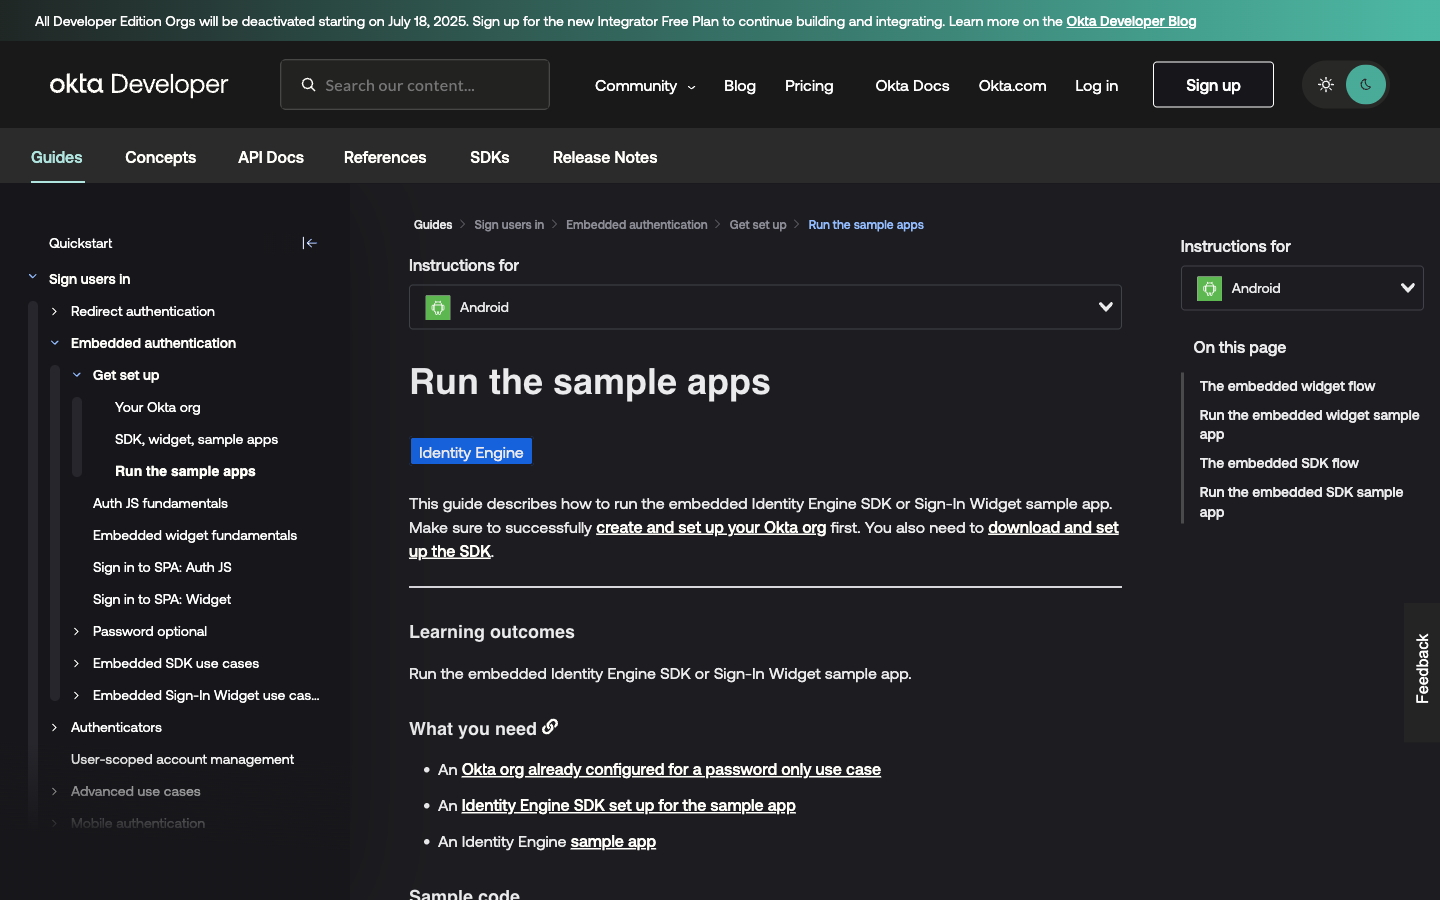Viewport: 1440px width, 900px height.
Task: Click the Android icon in right sidebar selector
Action: 1210,288
